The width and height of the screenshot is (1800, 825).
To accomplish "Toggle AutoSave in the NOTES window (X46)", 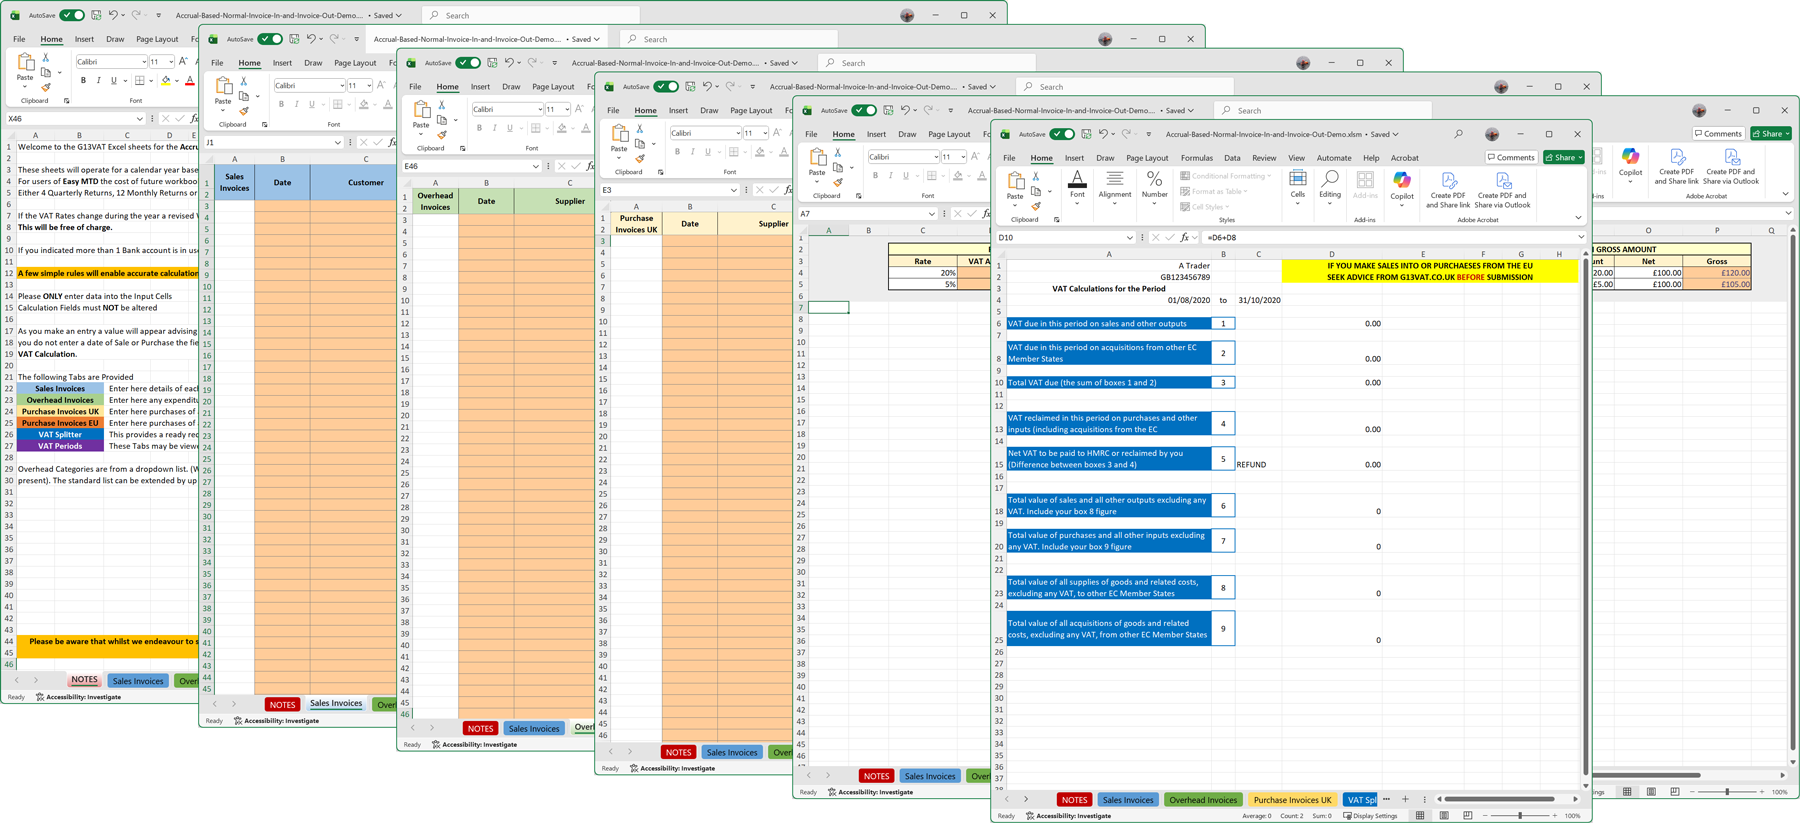I will (x=72, y=15).
